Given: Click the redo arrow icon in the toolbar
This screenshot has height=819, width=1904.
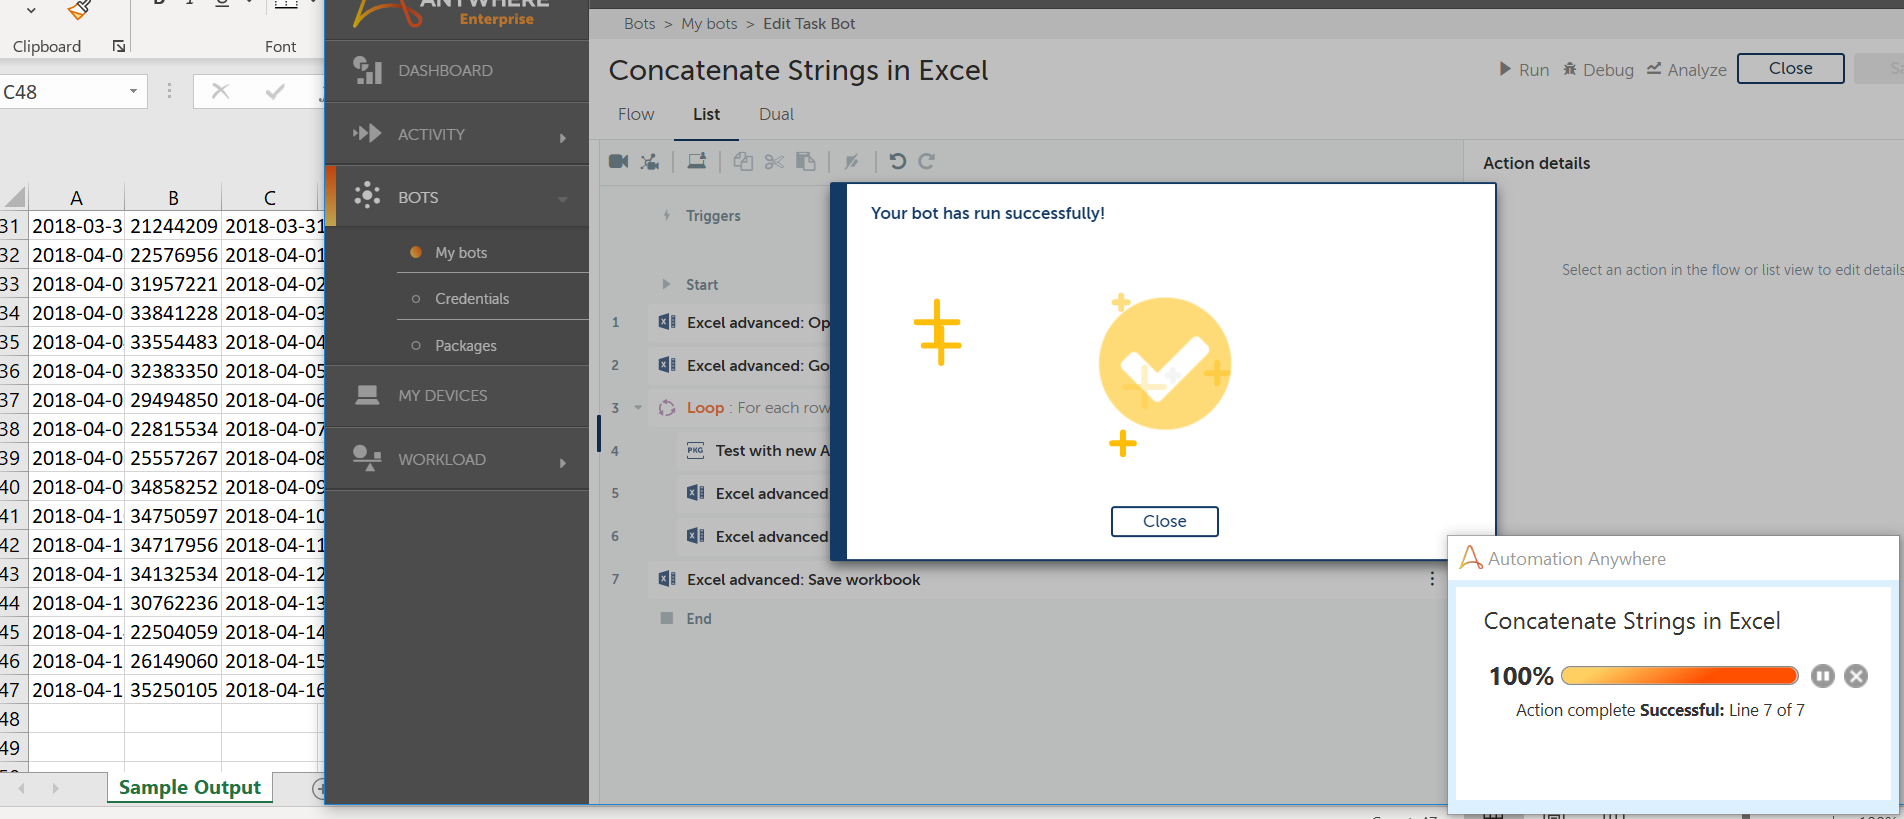Looking at the screenshot, I should point(927,161).
